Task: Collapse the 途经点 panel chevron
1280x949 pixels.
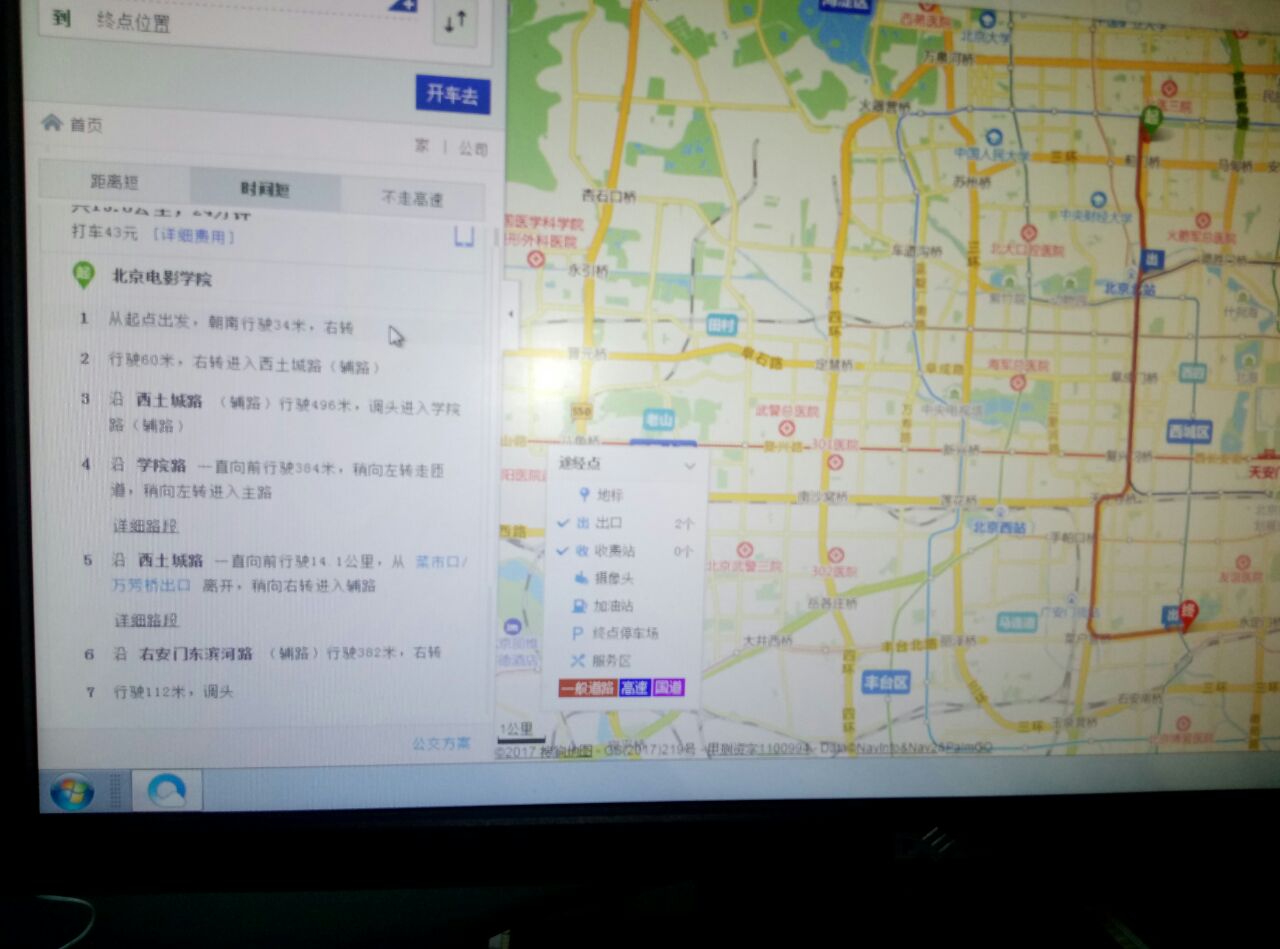Action: (x=689, y=466)
